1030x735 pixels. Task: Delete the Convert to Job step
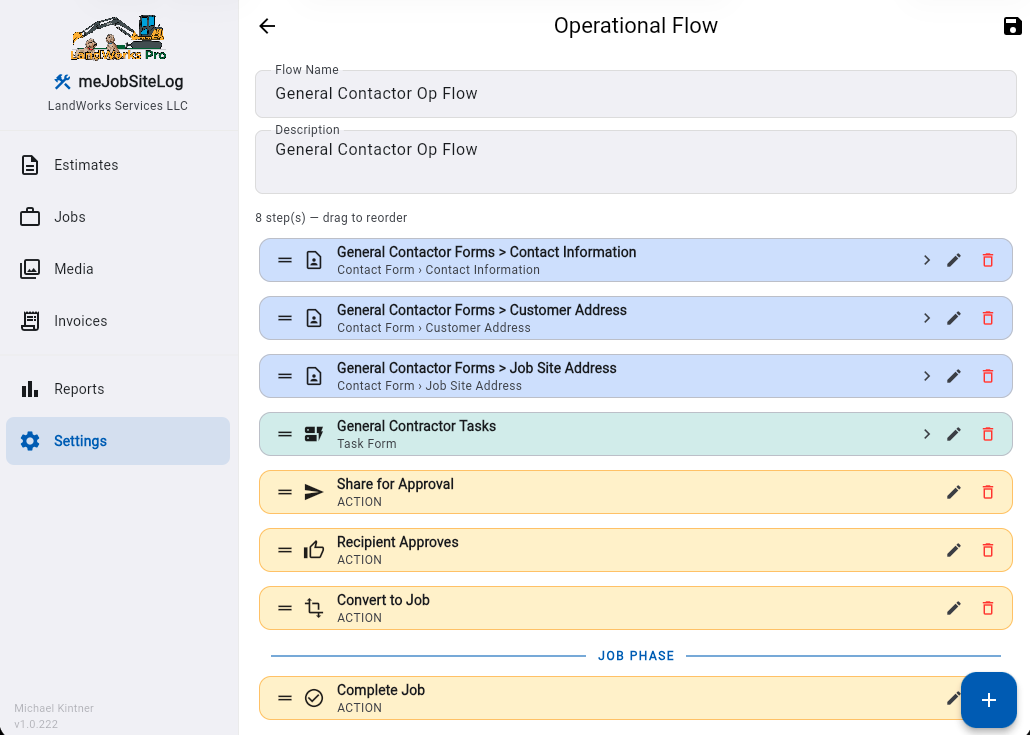(x=988, y=608)
